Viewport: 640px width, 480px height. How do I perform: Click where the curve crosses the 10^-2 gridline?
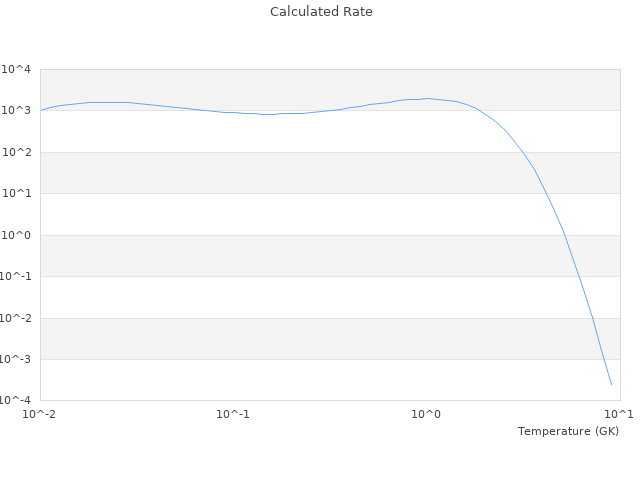pos(593,318)
